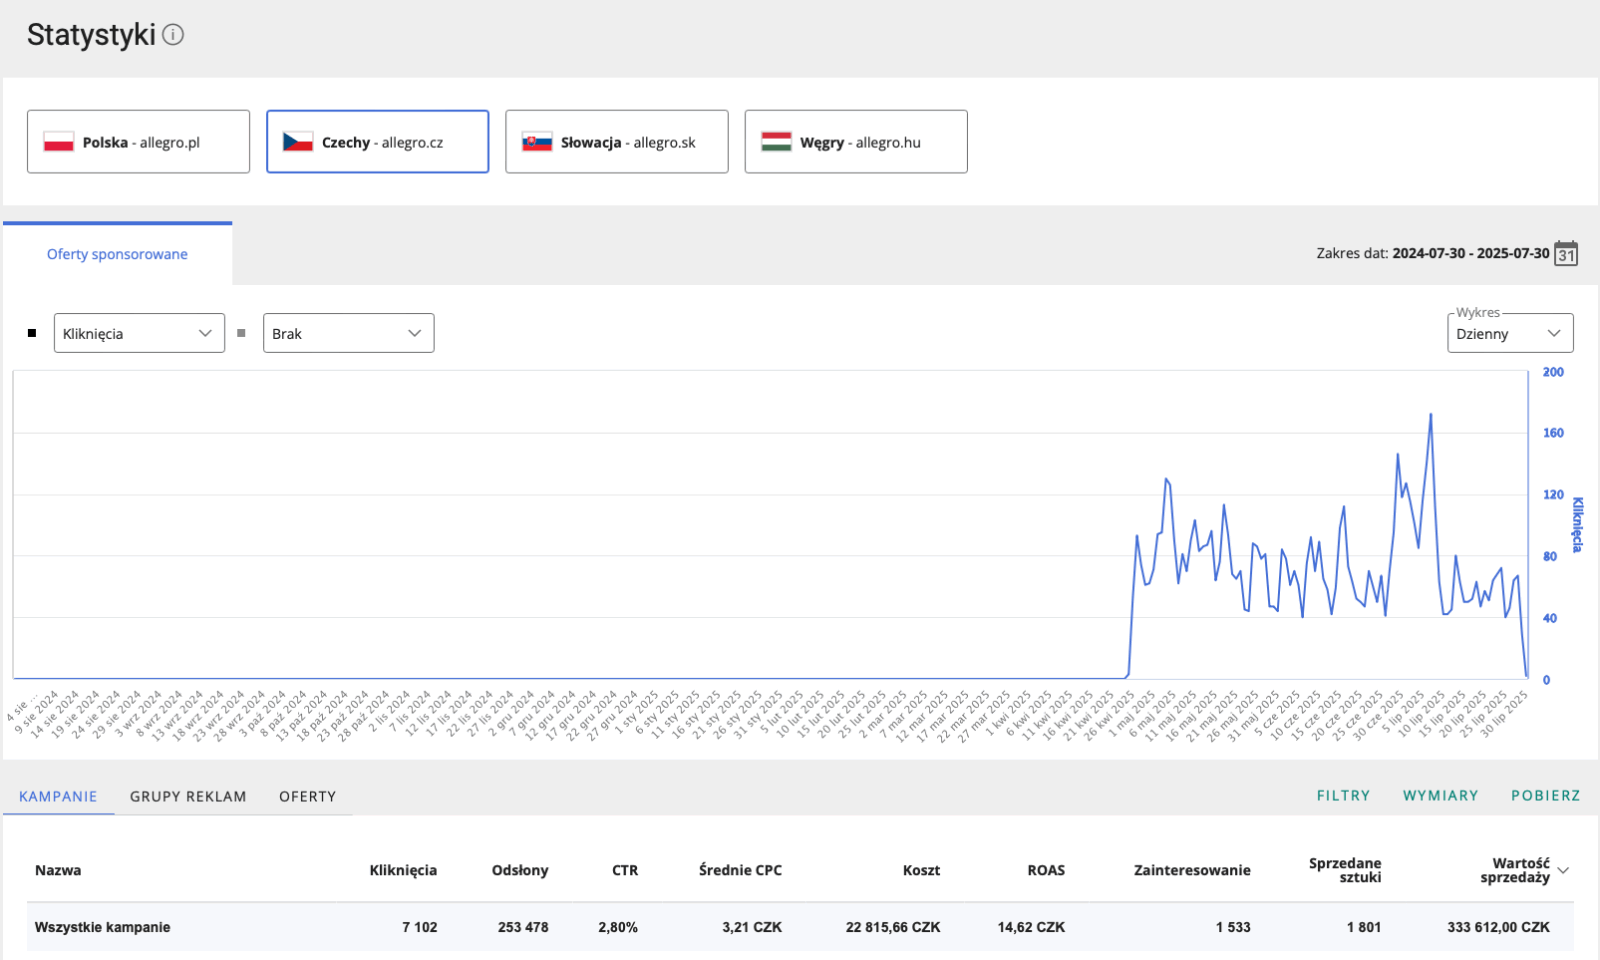1600x960 pixels.
Task: Select the Polska allegro.pl marketplace
Action: pyautogui.click(x=139, y=142)
